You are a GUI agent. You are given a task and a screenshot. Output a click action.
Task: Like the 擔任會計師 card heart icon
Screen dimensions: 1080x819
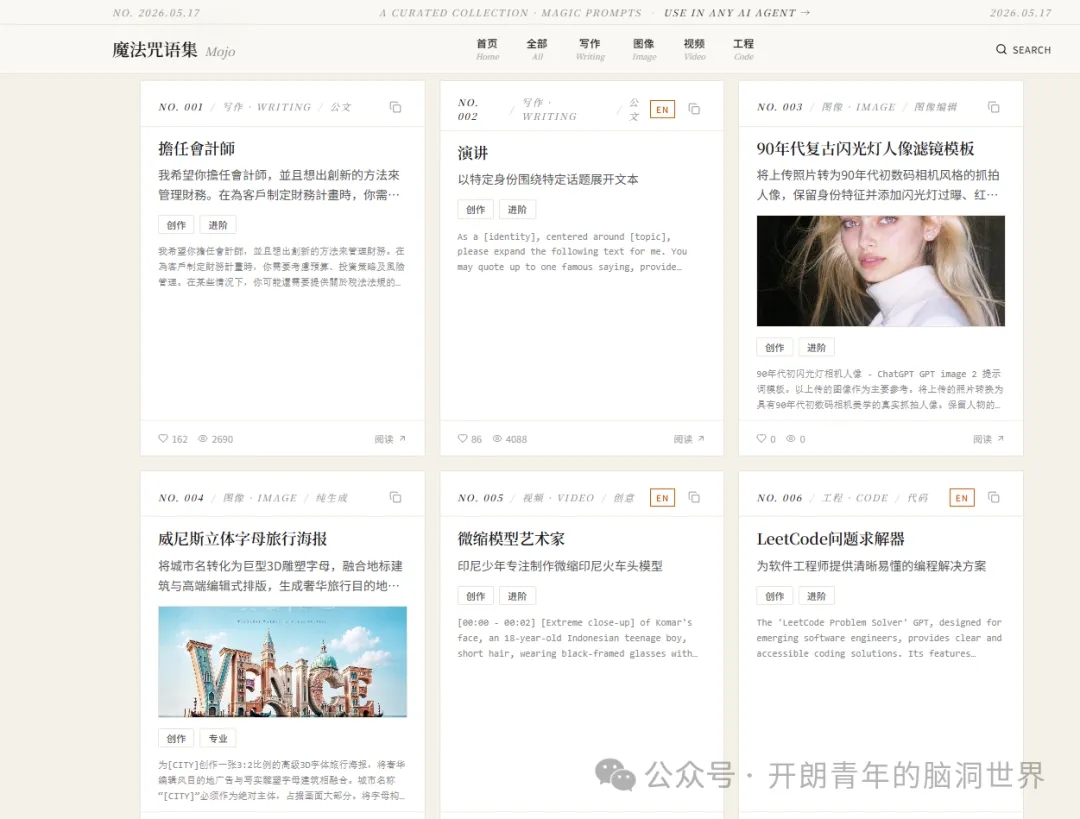(x=163, y=438)
